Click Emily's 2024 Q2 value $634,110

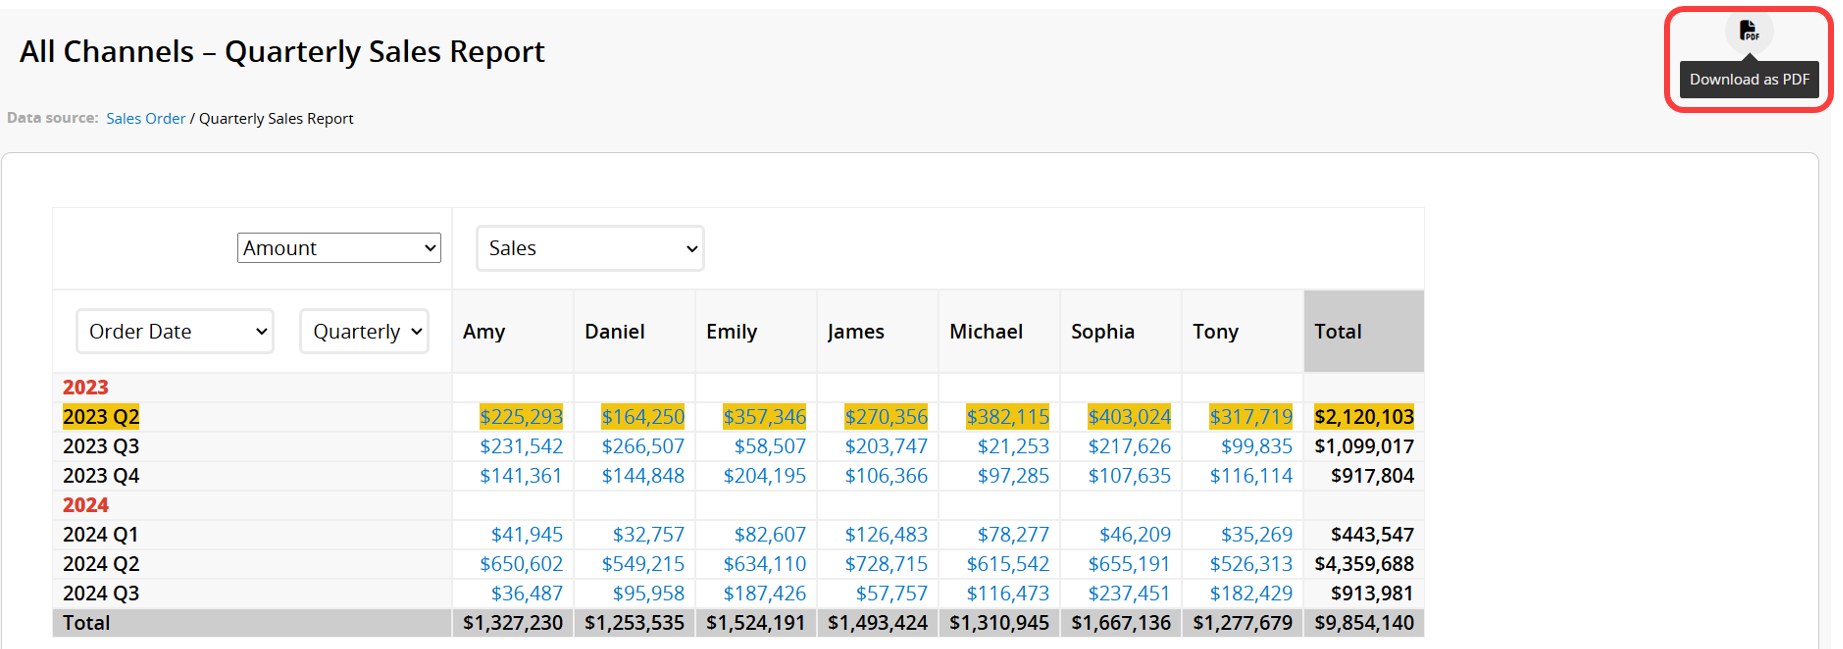[x=764, y=564]
